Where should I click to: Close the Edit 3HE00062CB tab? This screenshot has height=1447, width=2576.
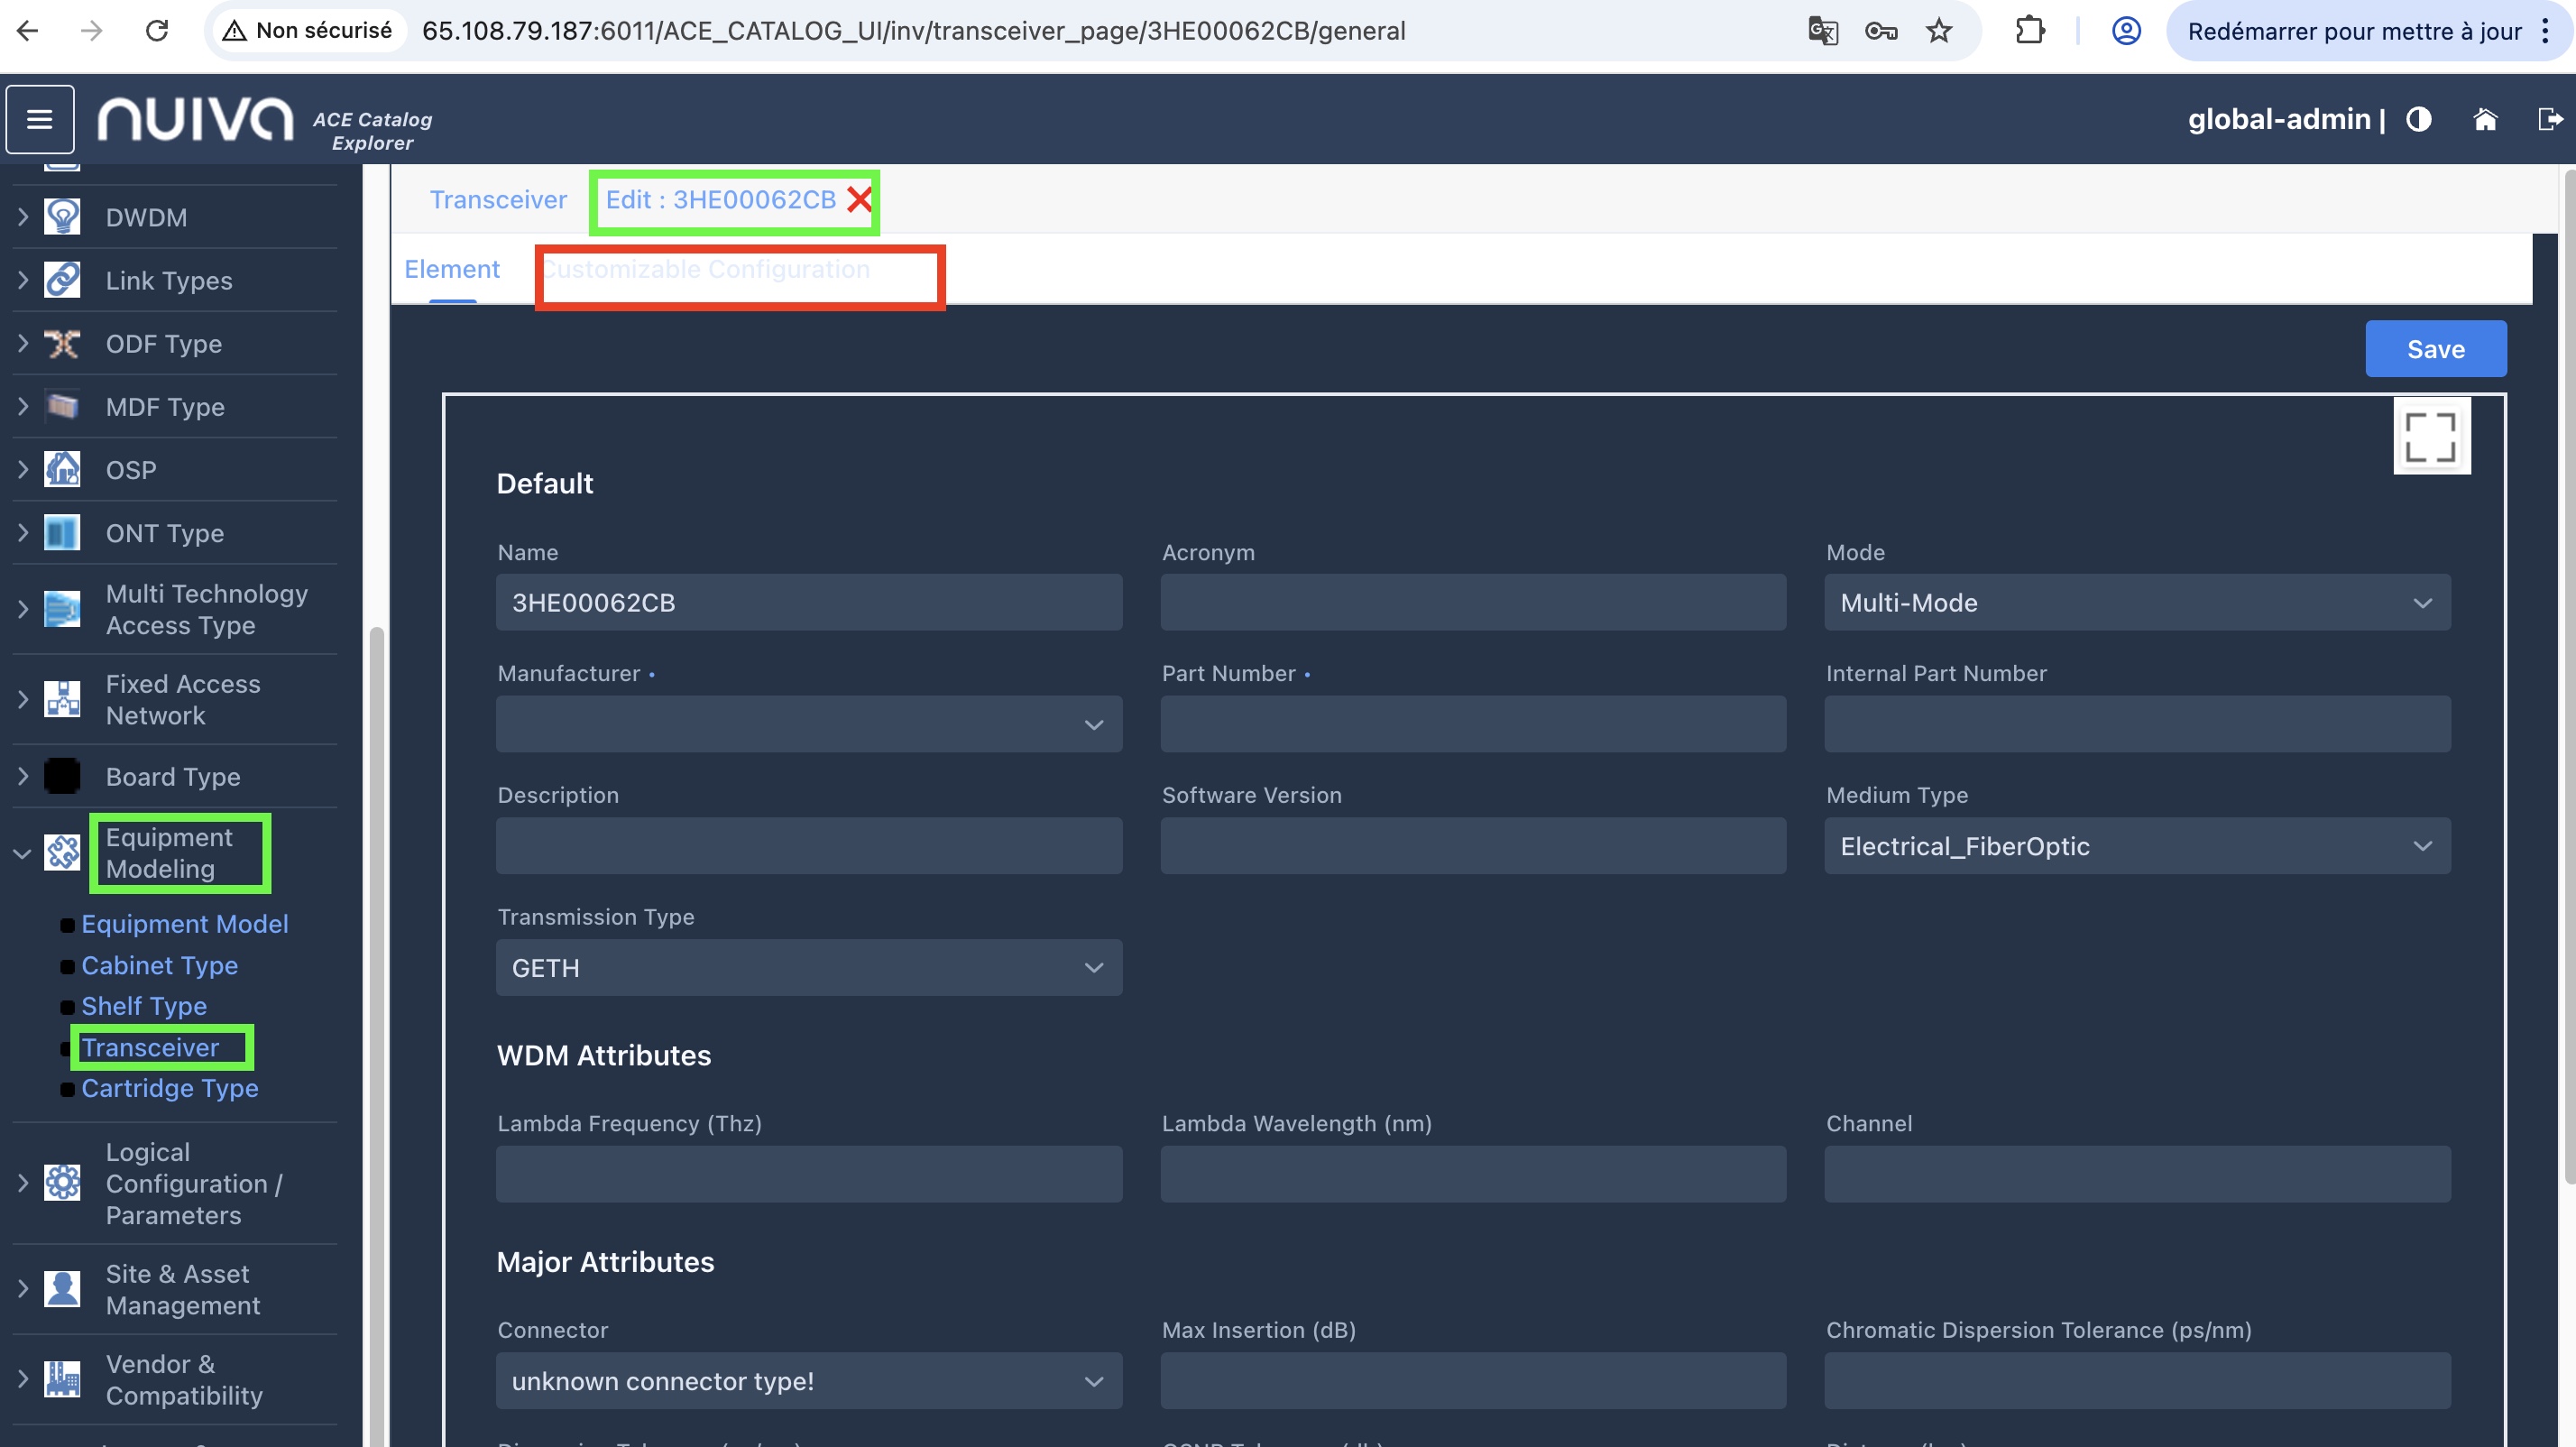pyautogui.click(x=859, y=200)
